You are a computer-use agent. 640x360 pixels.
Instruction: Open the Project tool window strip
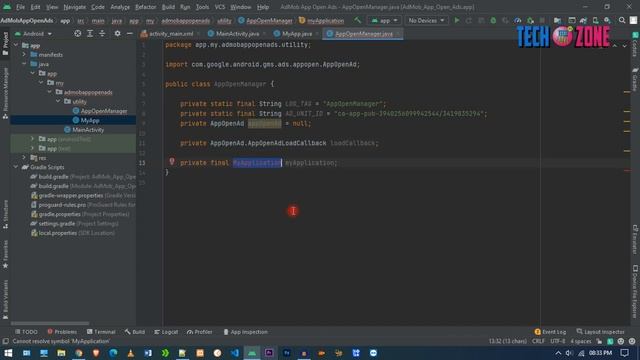(5, 43)
